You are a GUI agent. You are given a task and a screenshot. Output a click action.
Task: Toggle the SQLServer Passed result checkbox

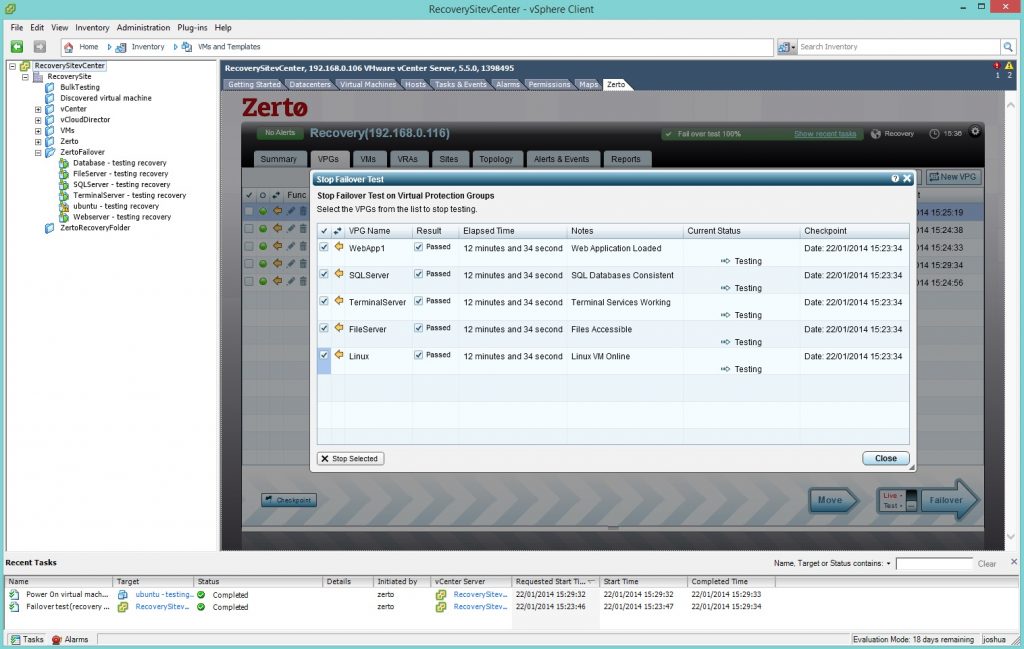419,274
